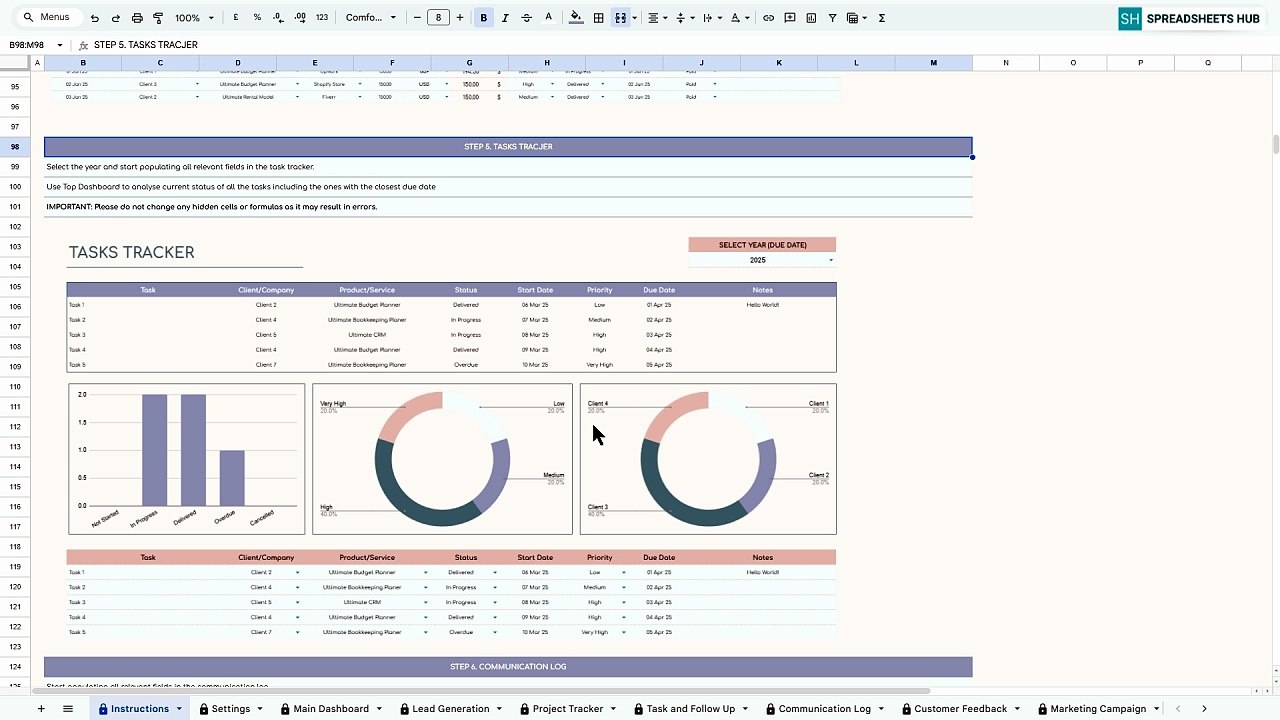
Task: Toggle italic formatting button
Action: point(505,18)
